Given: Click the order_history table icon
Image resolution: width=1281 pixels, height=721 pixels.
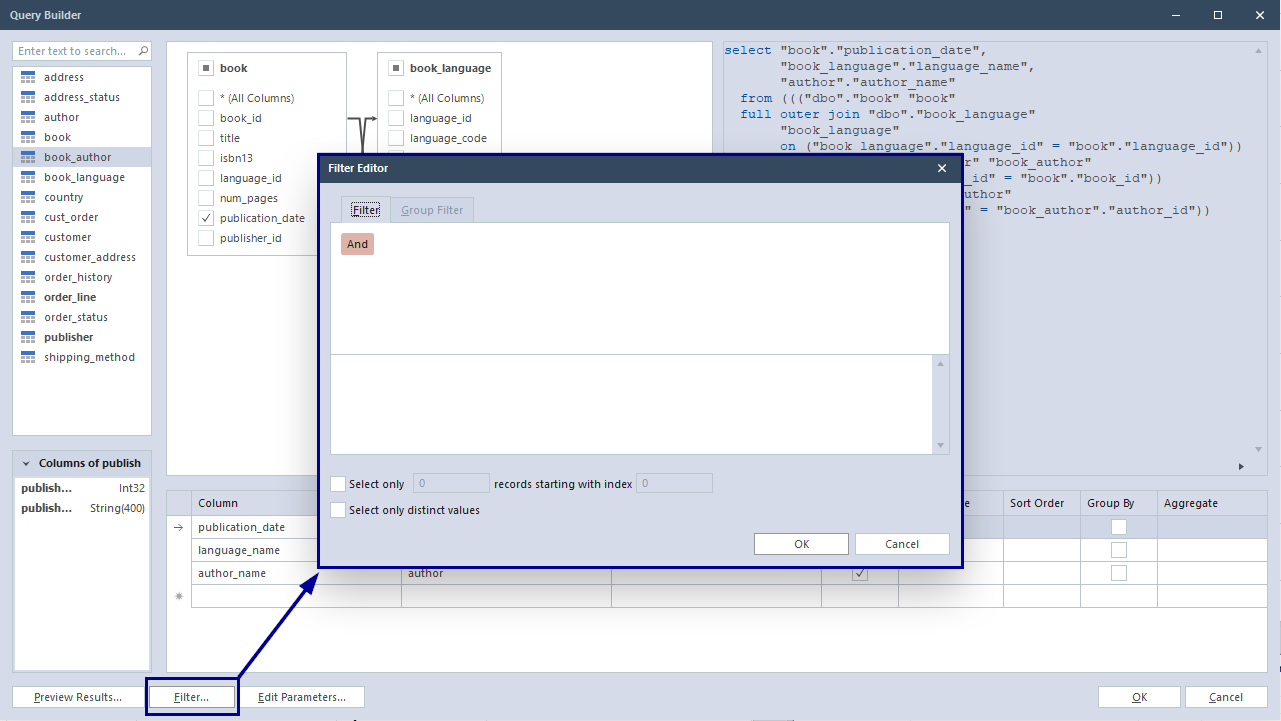Looking at the screenshot, I should (28, 277).
